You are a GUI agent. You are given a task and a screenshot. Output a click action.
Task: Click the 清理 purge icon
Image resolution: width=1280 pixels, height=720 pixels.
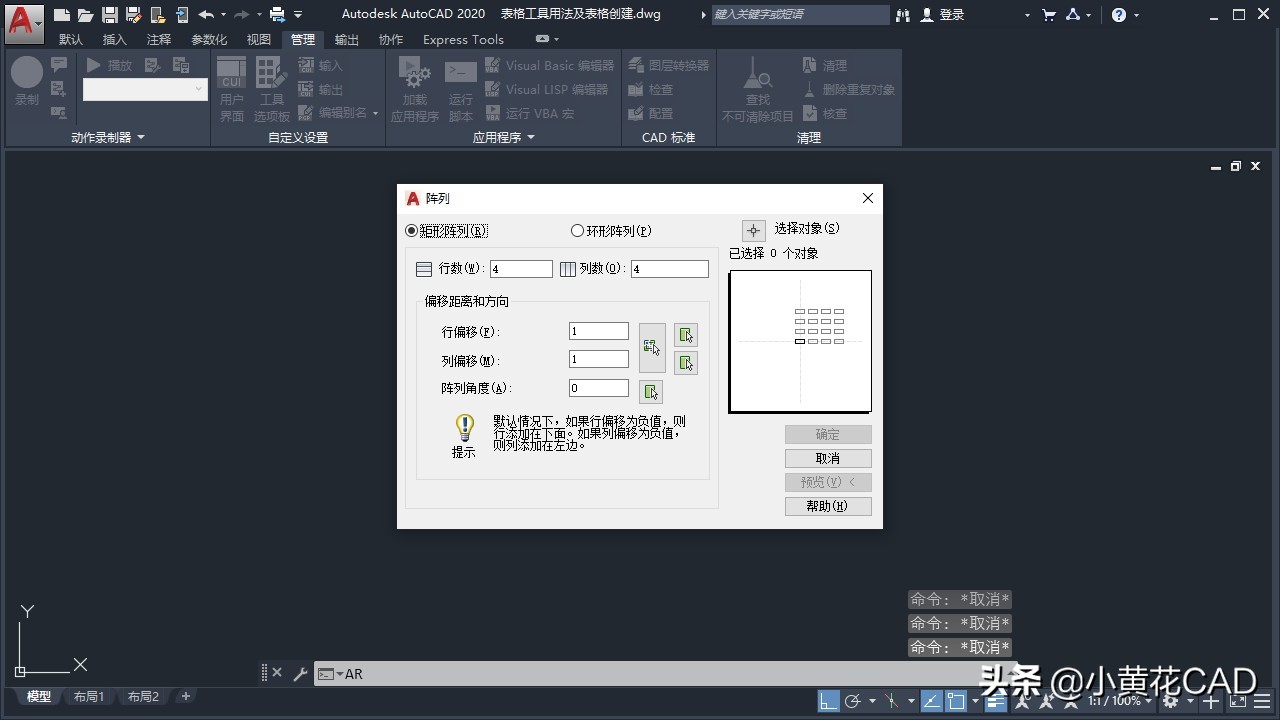tap(810, 64)
